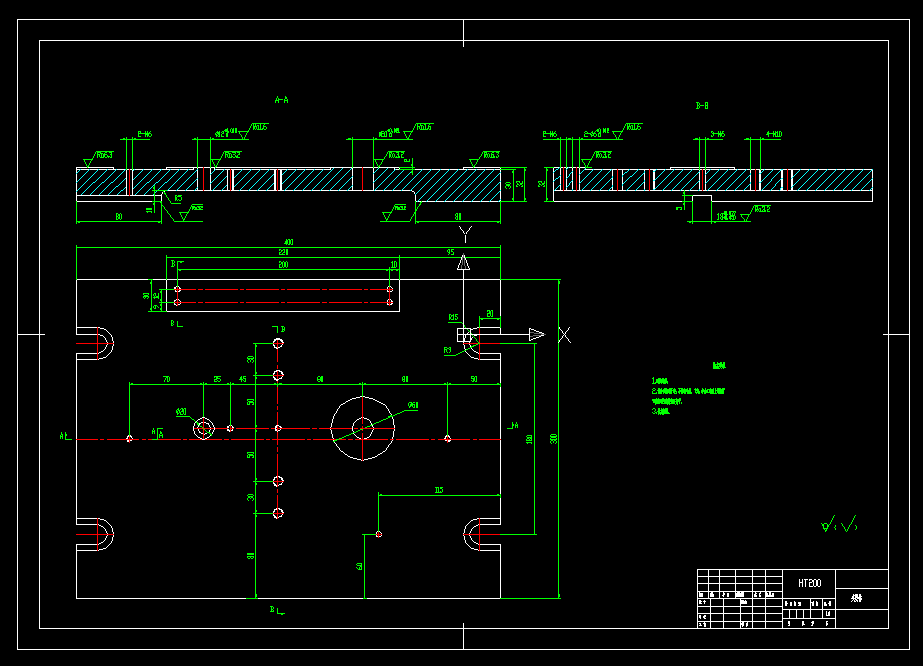This screenshot has height=666, width=923.
Task: Select the 3-M6 thread callout
Action: [x=718, y=134]
